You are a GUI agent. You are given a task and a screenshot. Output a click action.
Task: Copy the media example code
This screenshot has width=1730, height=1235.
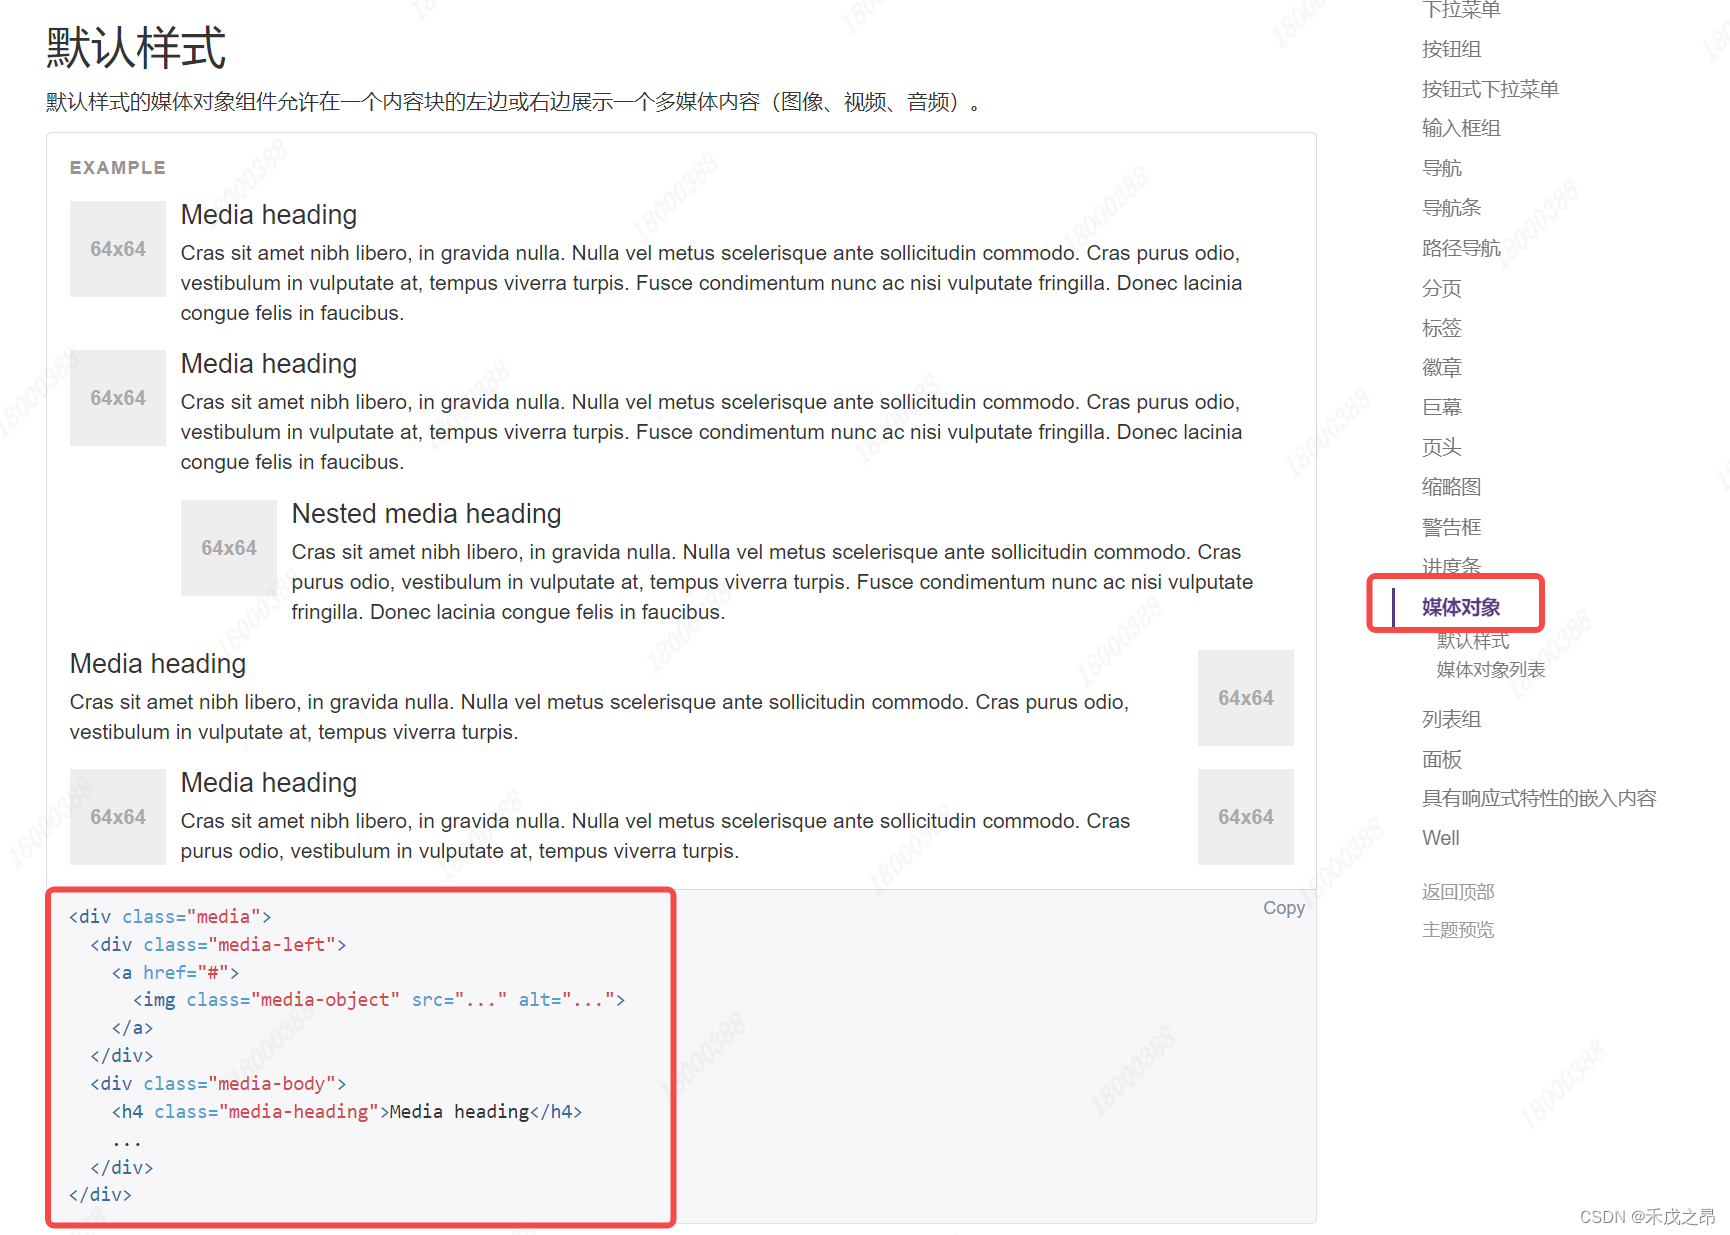click(1283, 908)
